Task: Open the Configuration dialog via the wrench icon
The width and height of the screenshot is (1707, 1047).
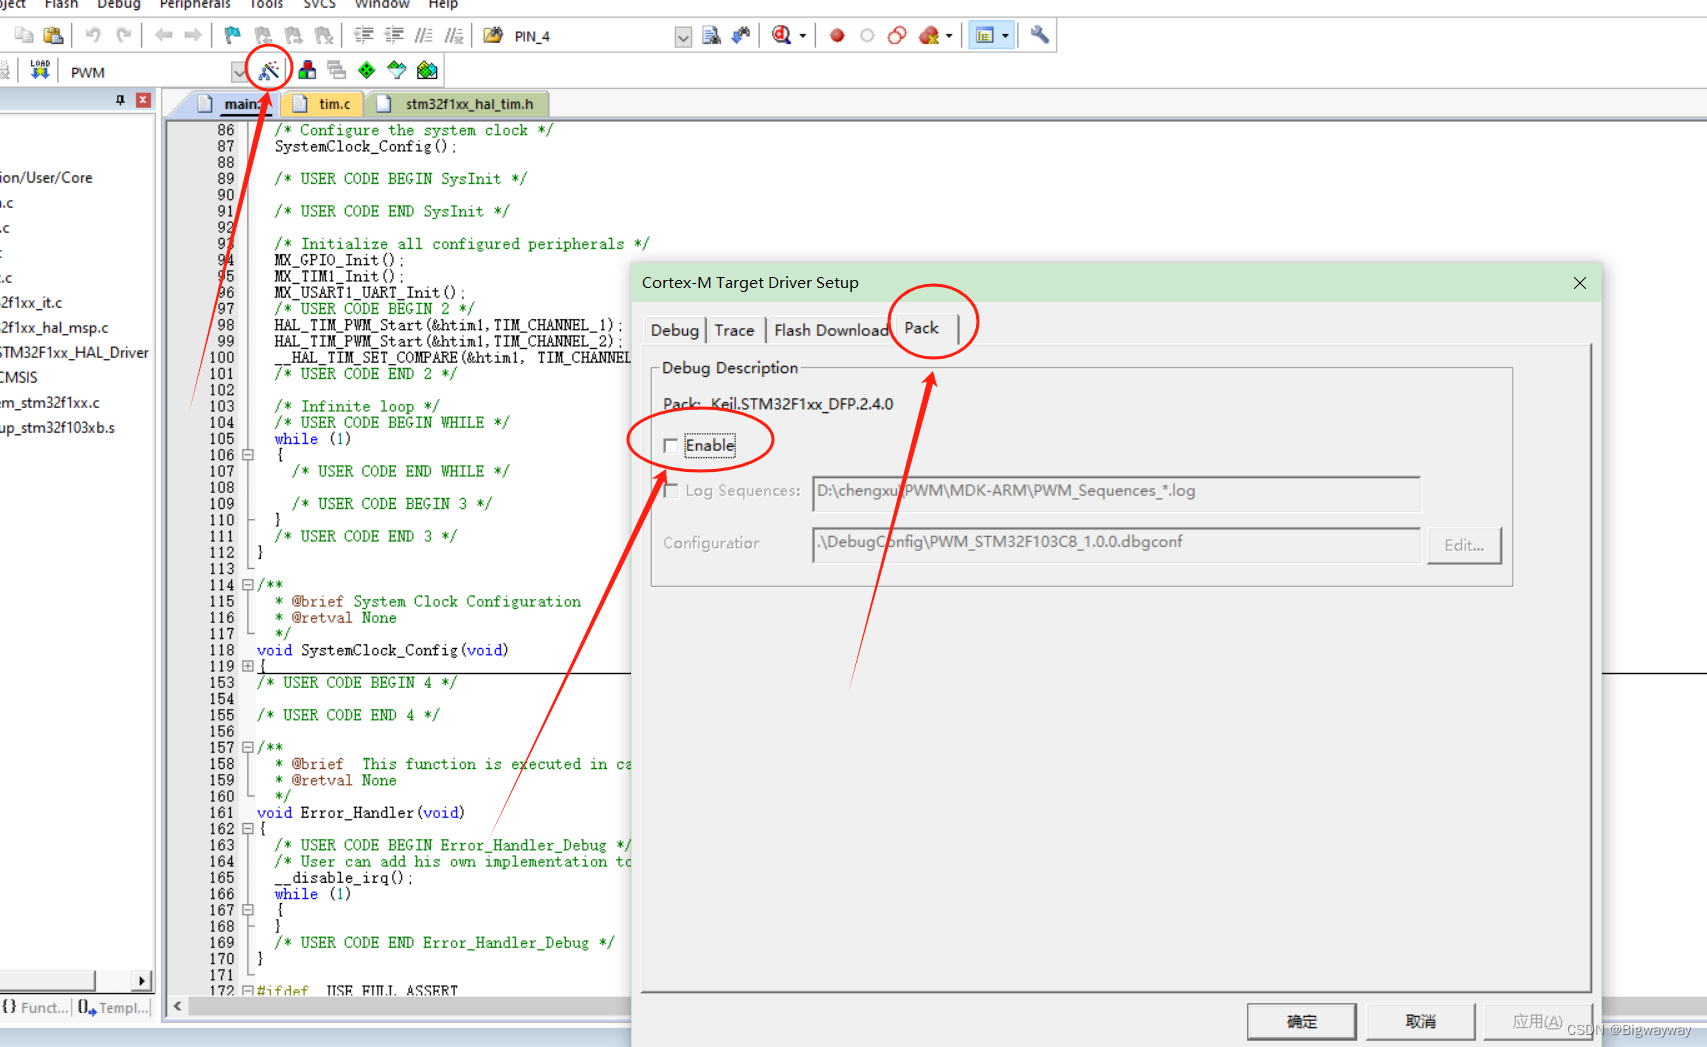Action: (1038, 35)
